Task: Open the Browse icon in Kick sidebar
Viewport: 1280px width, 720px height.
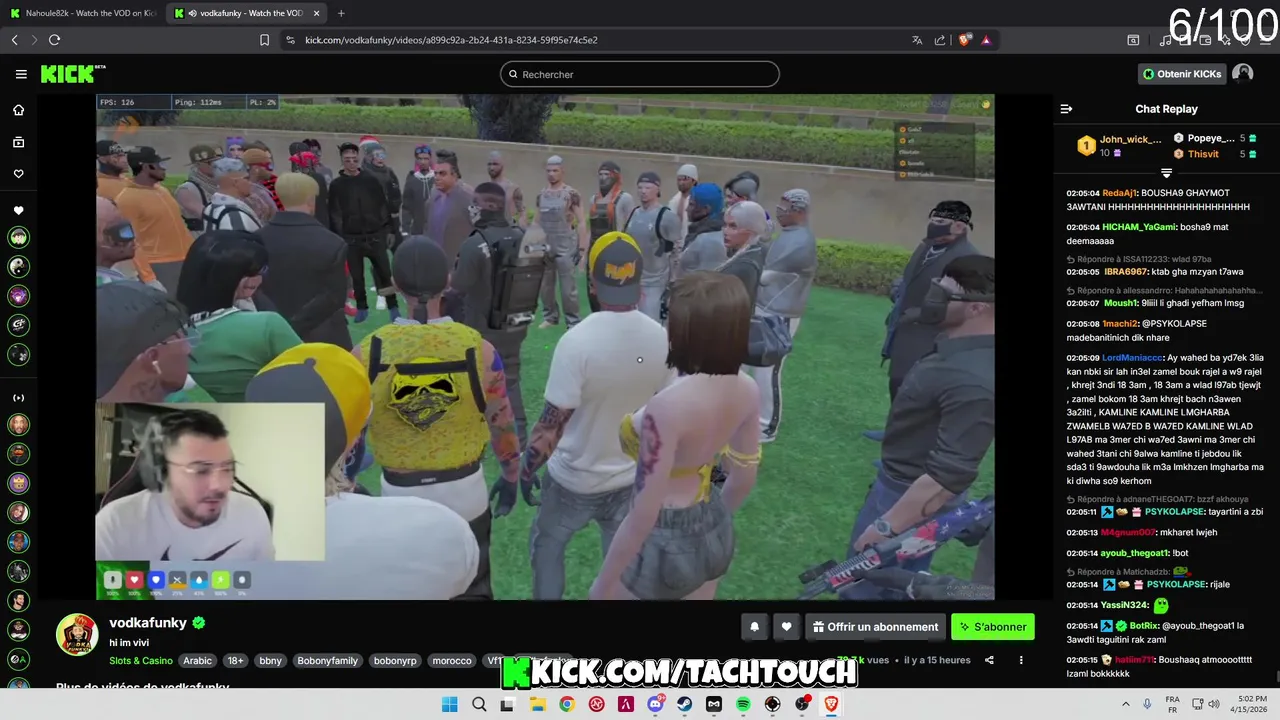Action: pos(18,142)
